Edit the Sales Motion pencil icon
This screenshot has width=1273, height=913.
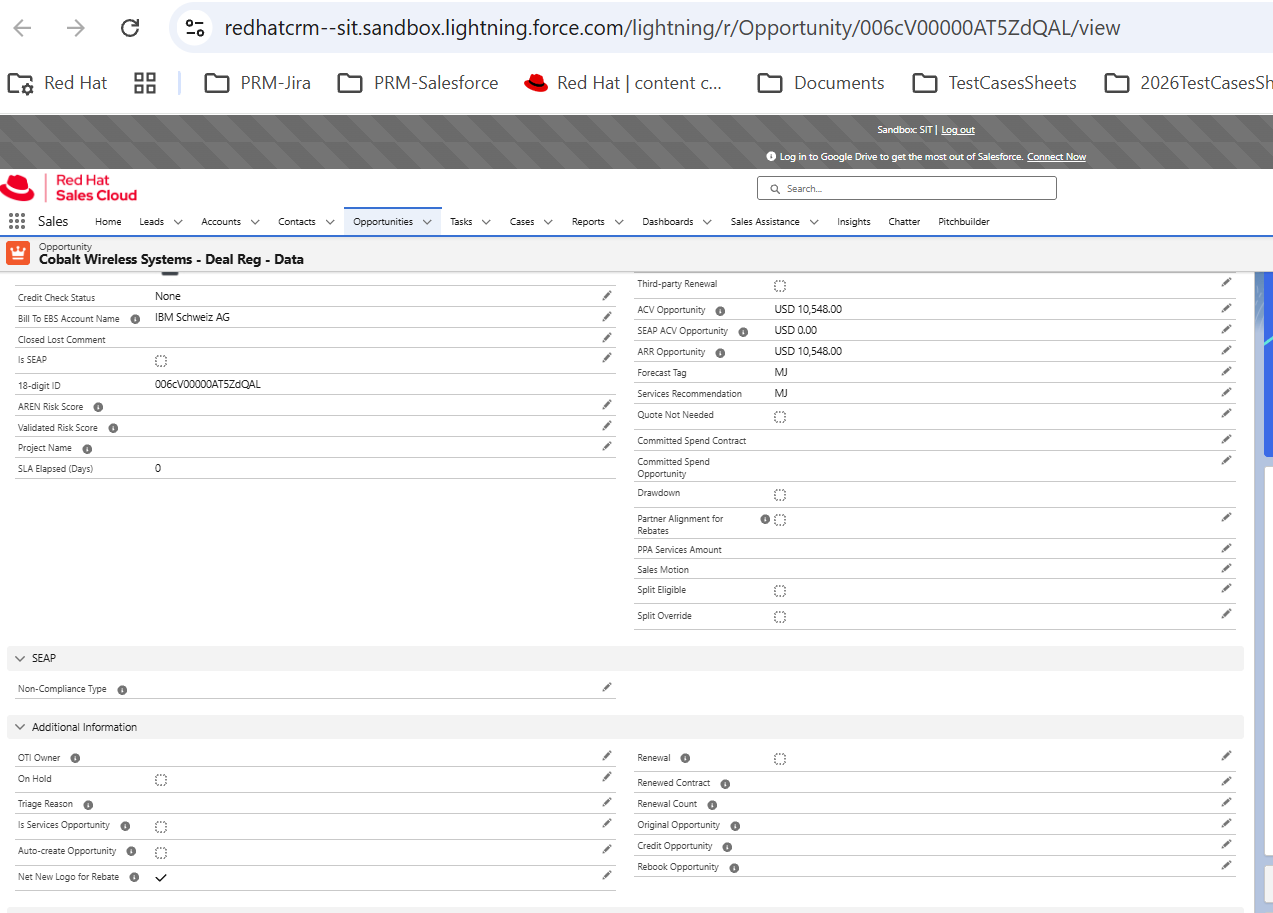1227,568
